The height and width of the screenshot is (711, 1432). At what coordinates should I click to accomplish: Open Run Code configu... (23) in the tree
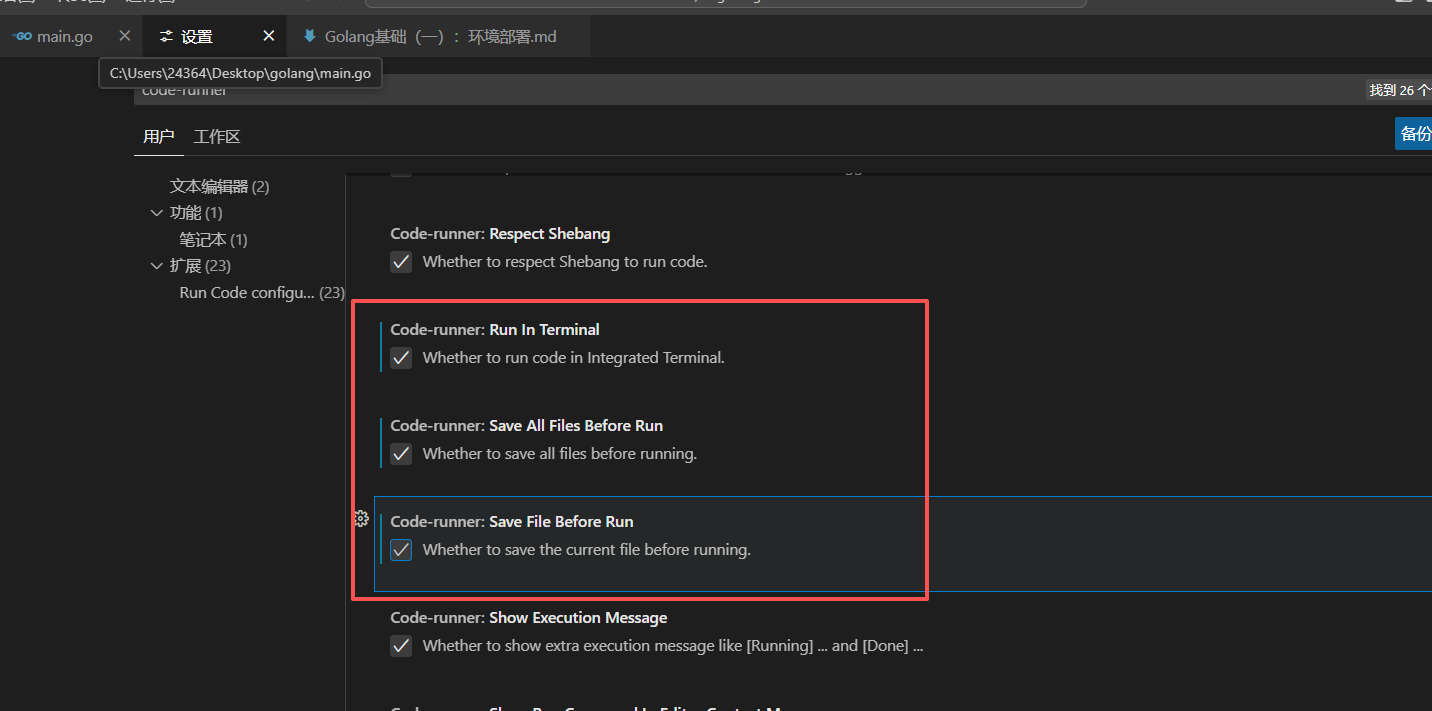pos(262,293)
